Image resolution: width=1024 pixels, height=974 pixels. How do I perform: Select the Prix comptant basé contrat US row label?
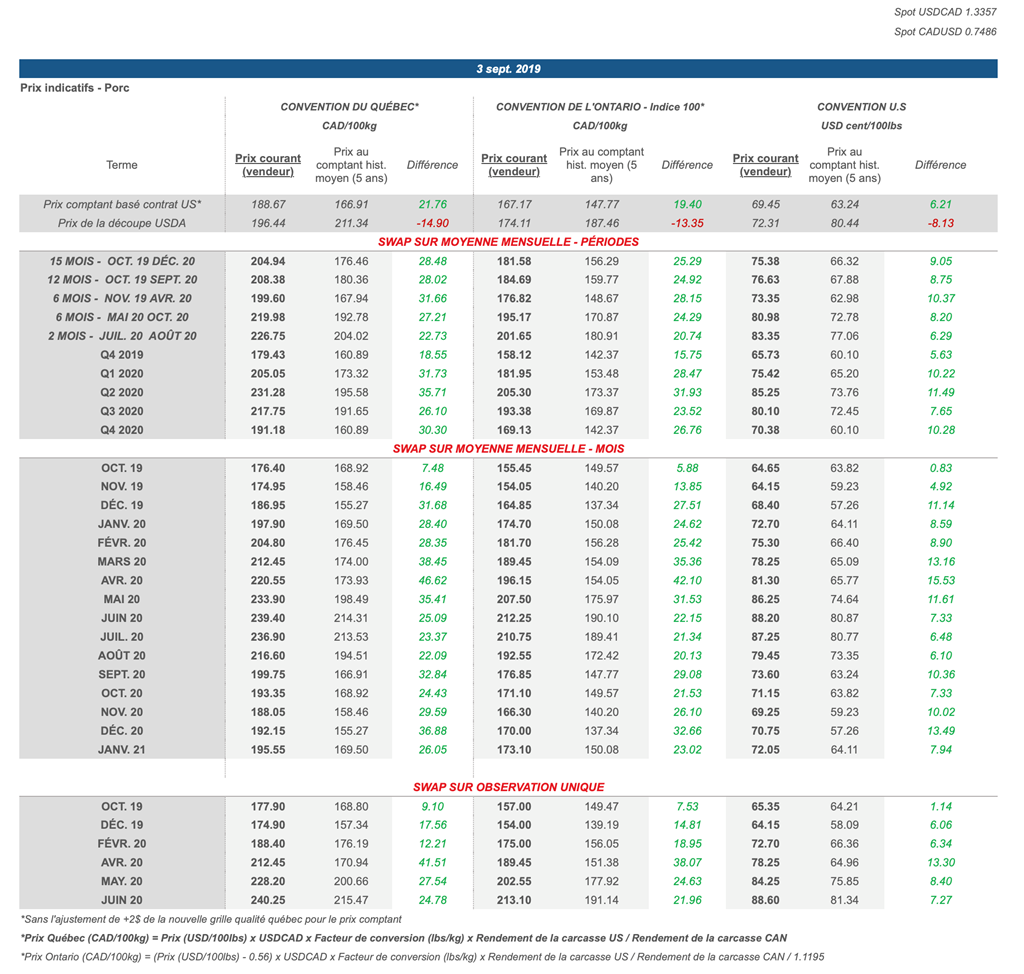pyautogui.click(x=122, y=204)
